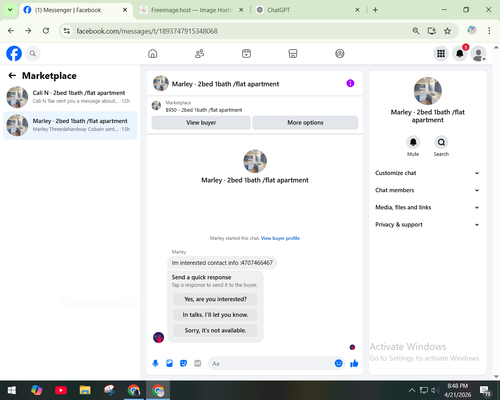Go forward in browser history
The width and height of the screenshot is (500, 400).
pyautogui.click(x=28, y=31)
